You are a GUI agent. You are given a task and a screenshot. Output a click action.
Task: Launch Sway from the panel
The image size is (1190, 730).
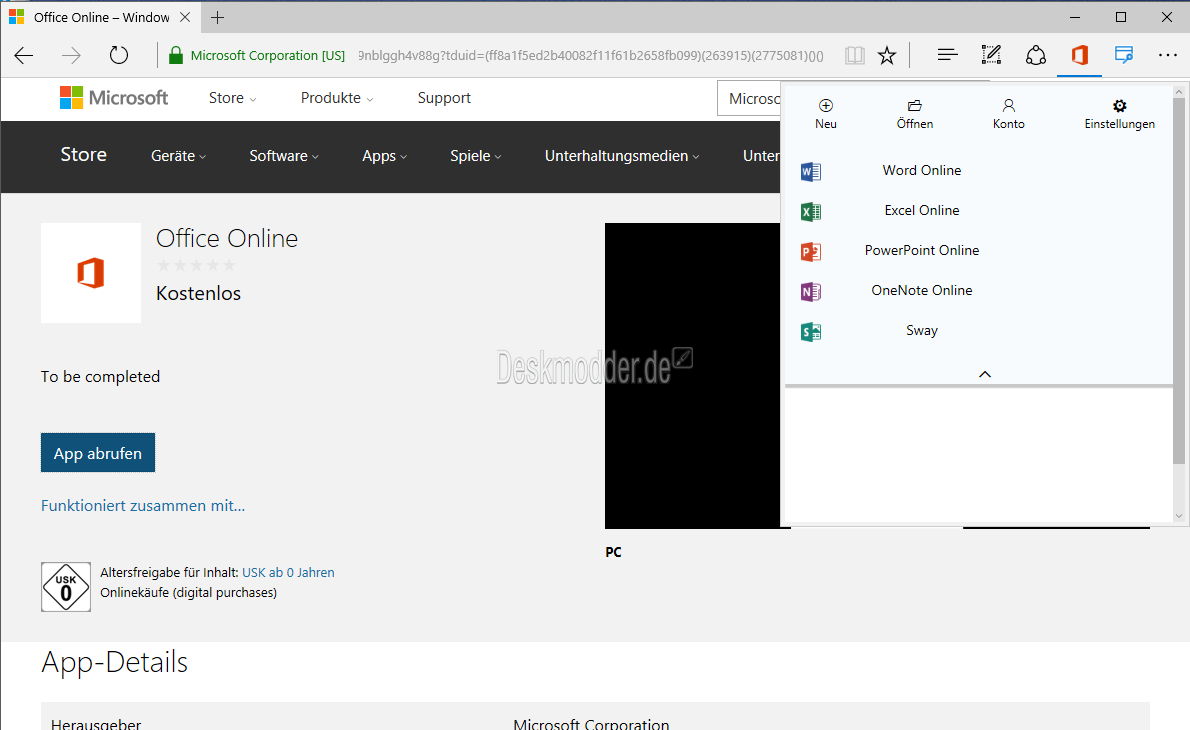pos(921,331)
